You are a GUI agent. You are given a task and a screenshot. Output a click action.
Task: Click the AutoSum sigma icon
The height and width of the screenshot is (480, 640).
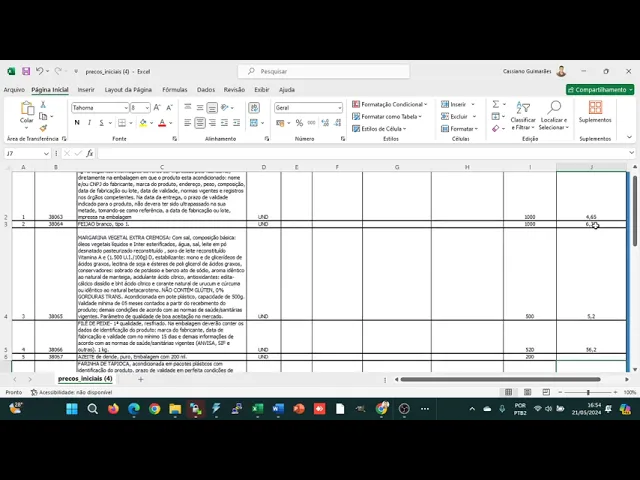point(496,104)
